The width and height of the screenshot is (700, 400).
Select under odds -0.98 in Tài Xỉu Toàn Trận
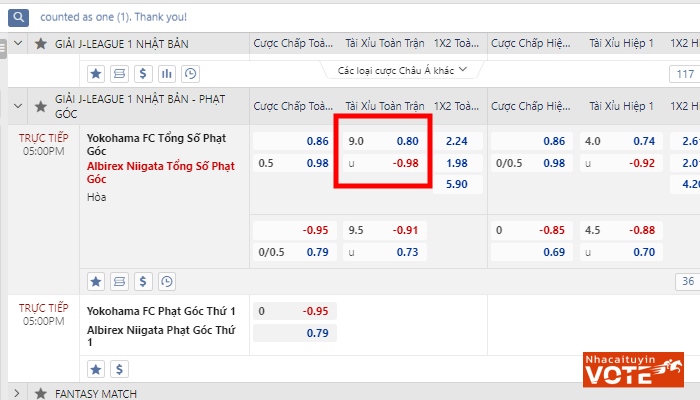coord(384,163)
